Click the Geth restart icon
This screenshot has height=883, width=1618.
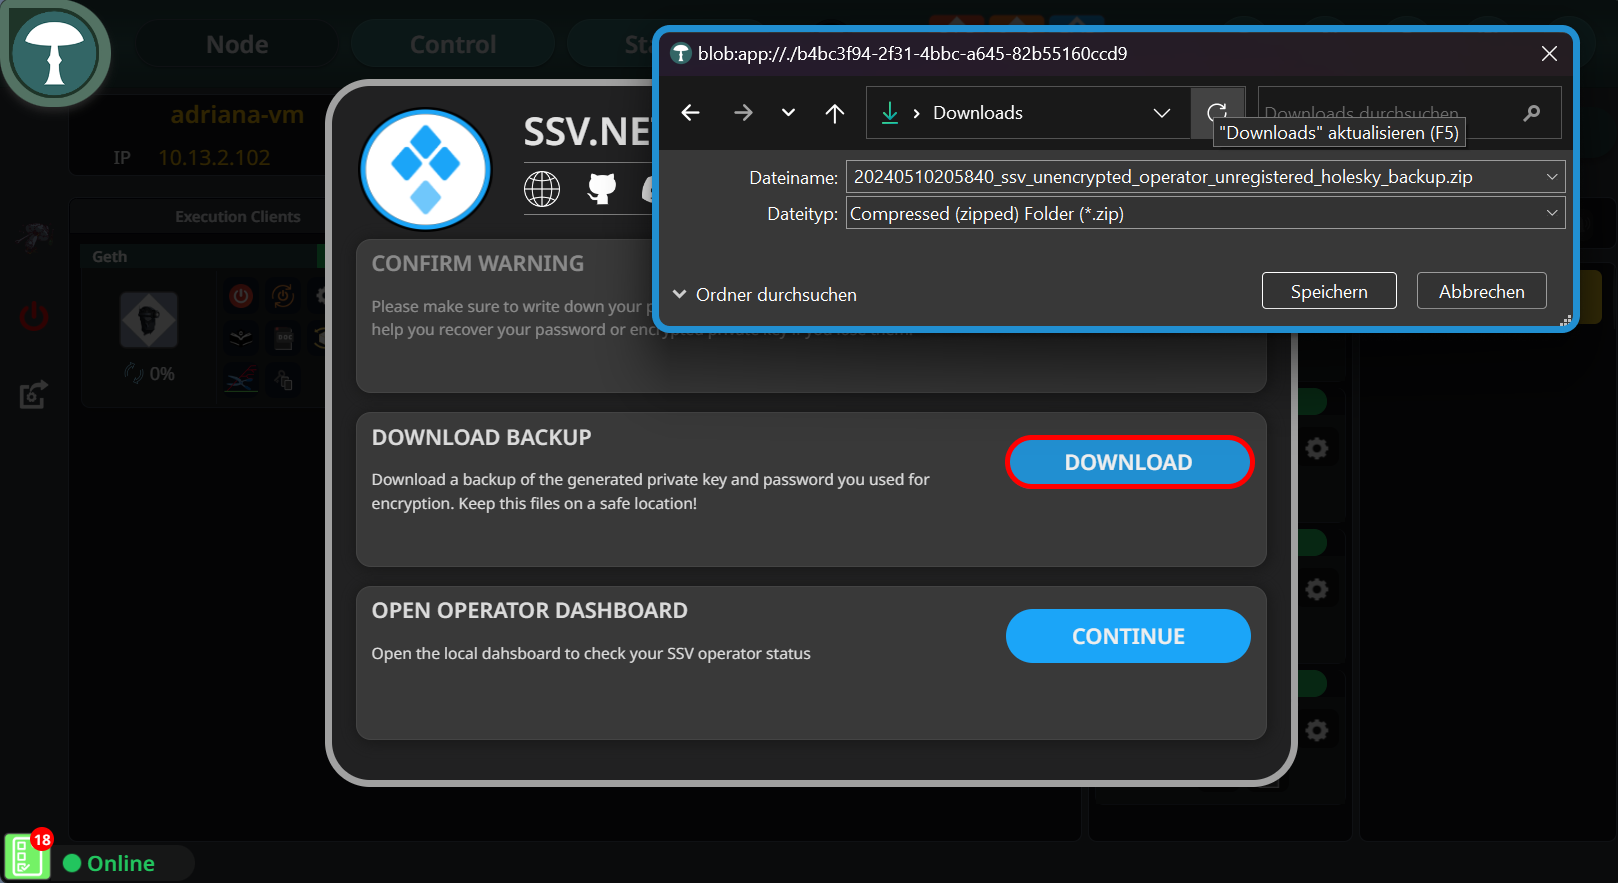283,296
